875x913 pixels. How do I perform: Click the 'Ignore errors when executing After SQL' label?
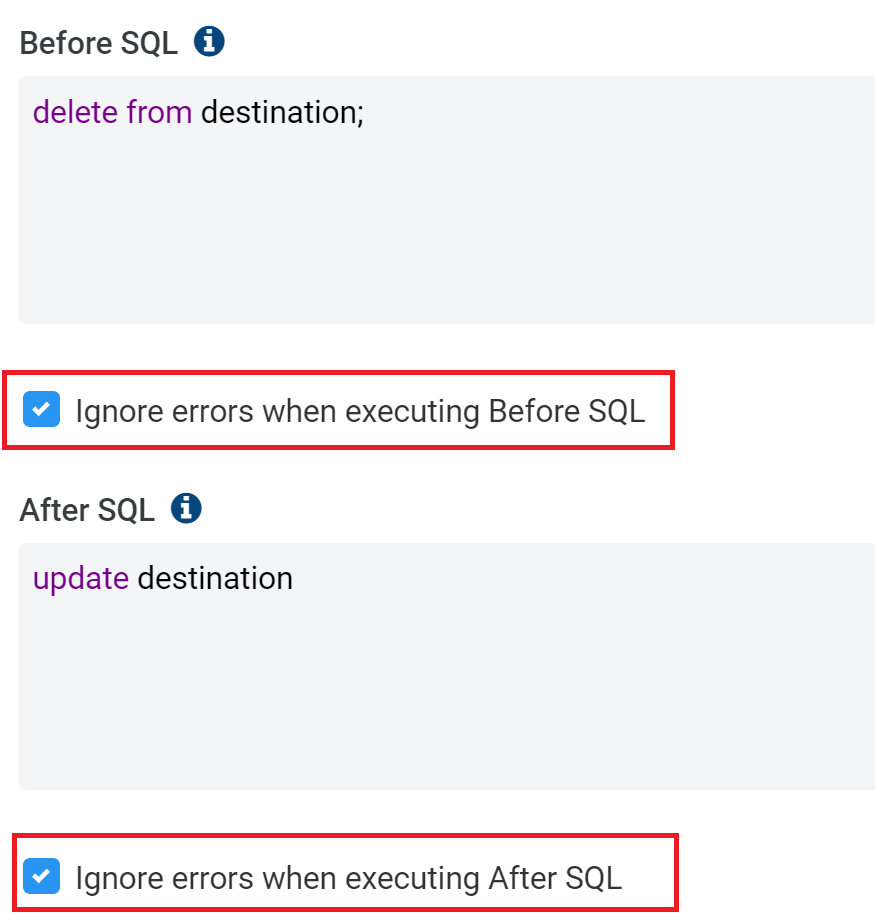tap(349, 878)
